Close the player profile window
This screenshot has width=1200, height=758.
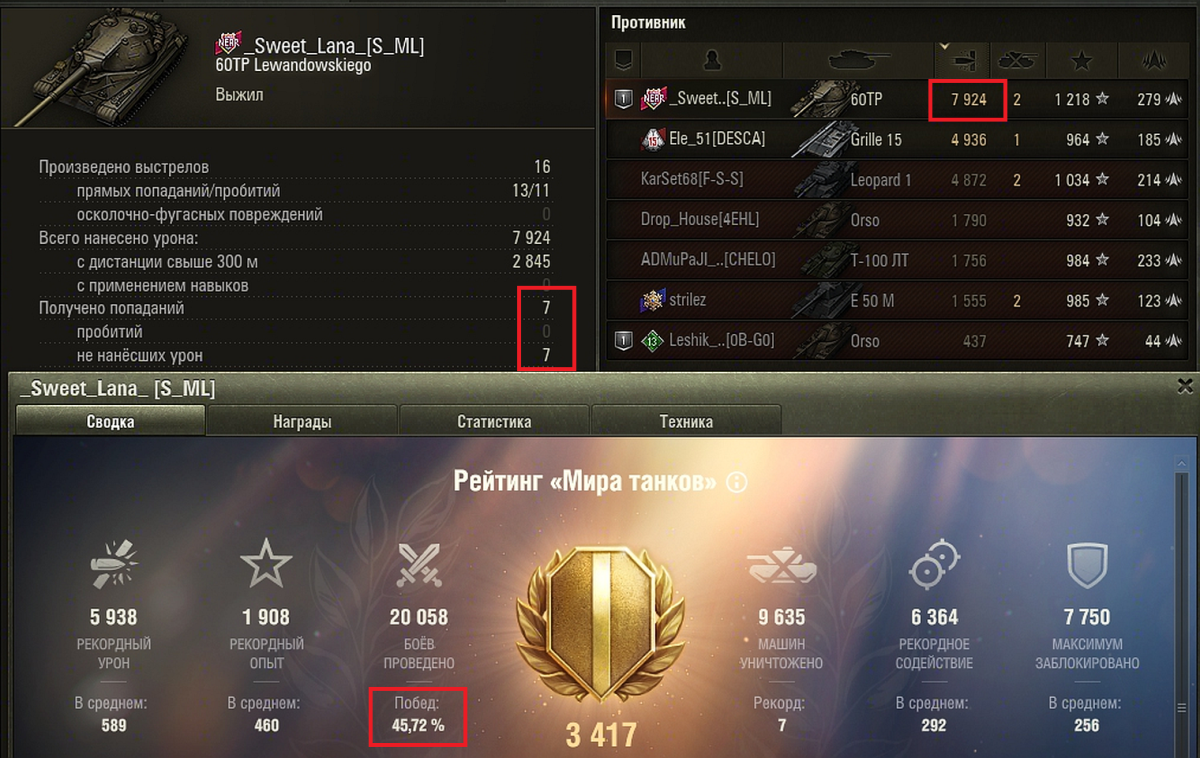(1185, 385)
